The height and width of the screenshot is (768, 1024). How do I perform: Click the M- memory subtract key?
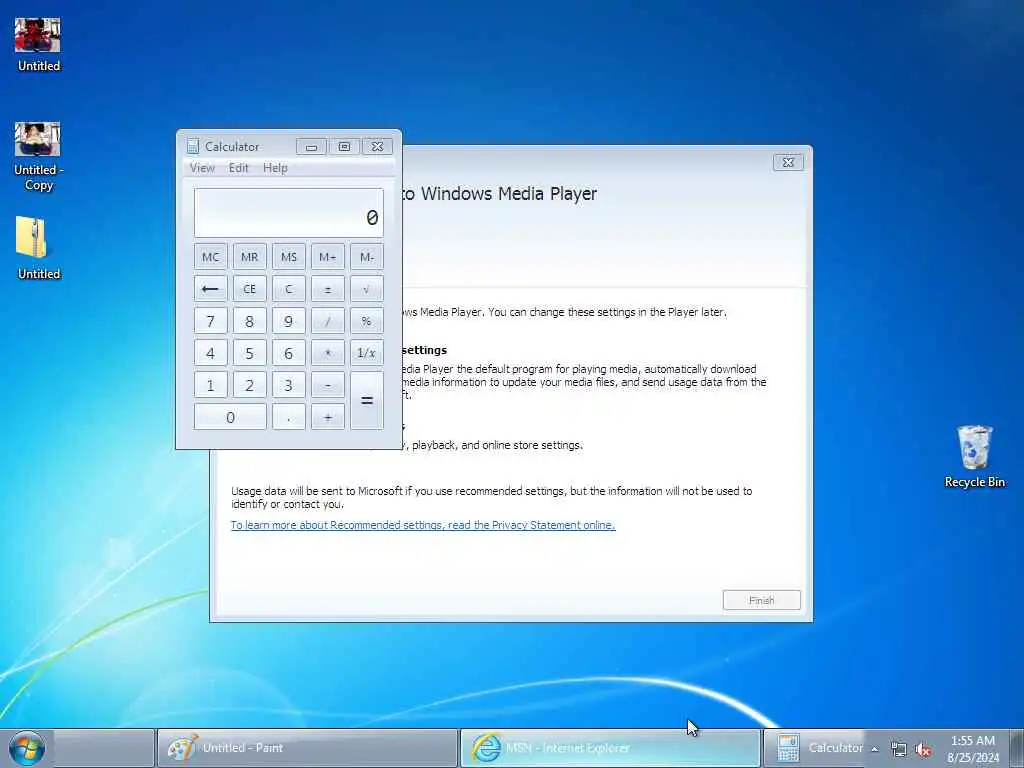[x=367, y=257]
